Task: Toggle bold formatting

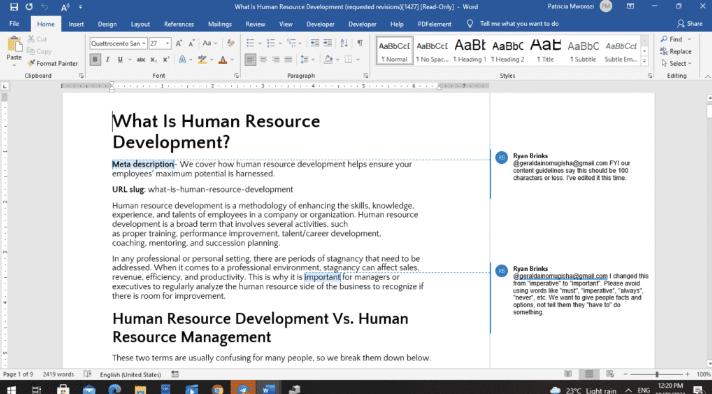Action: click(x=95, y=59)
